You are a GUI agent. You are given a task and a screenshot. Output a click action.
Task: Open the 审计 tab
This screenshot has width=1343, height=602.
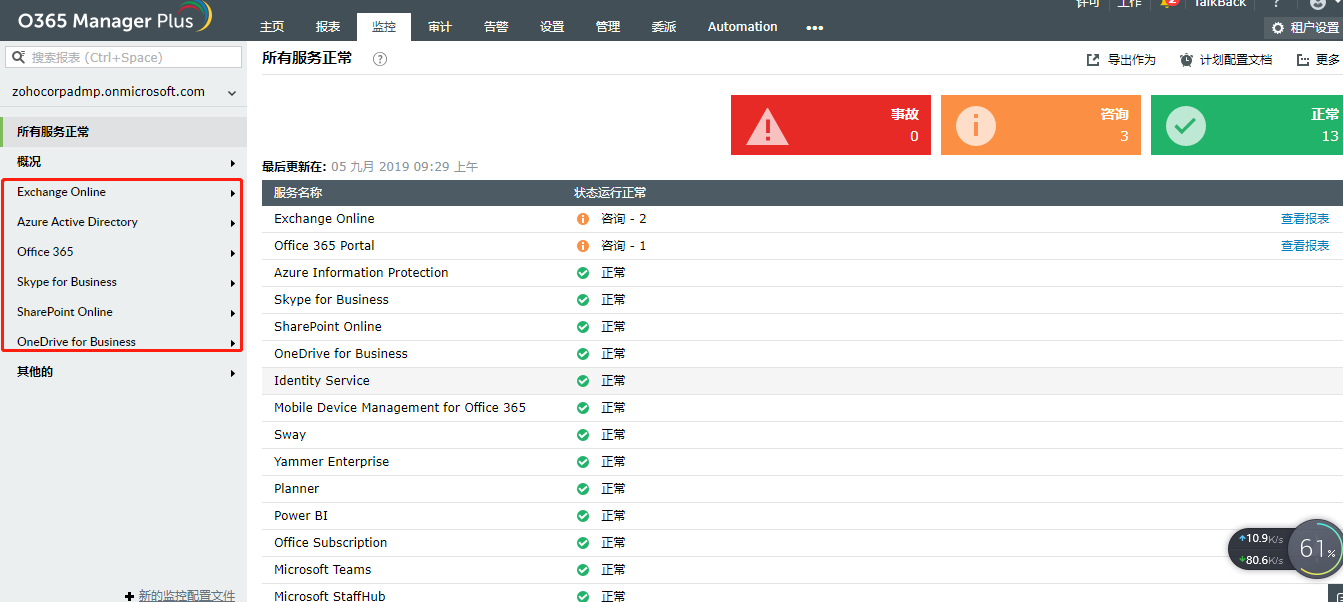click(x=440, y=27)
